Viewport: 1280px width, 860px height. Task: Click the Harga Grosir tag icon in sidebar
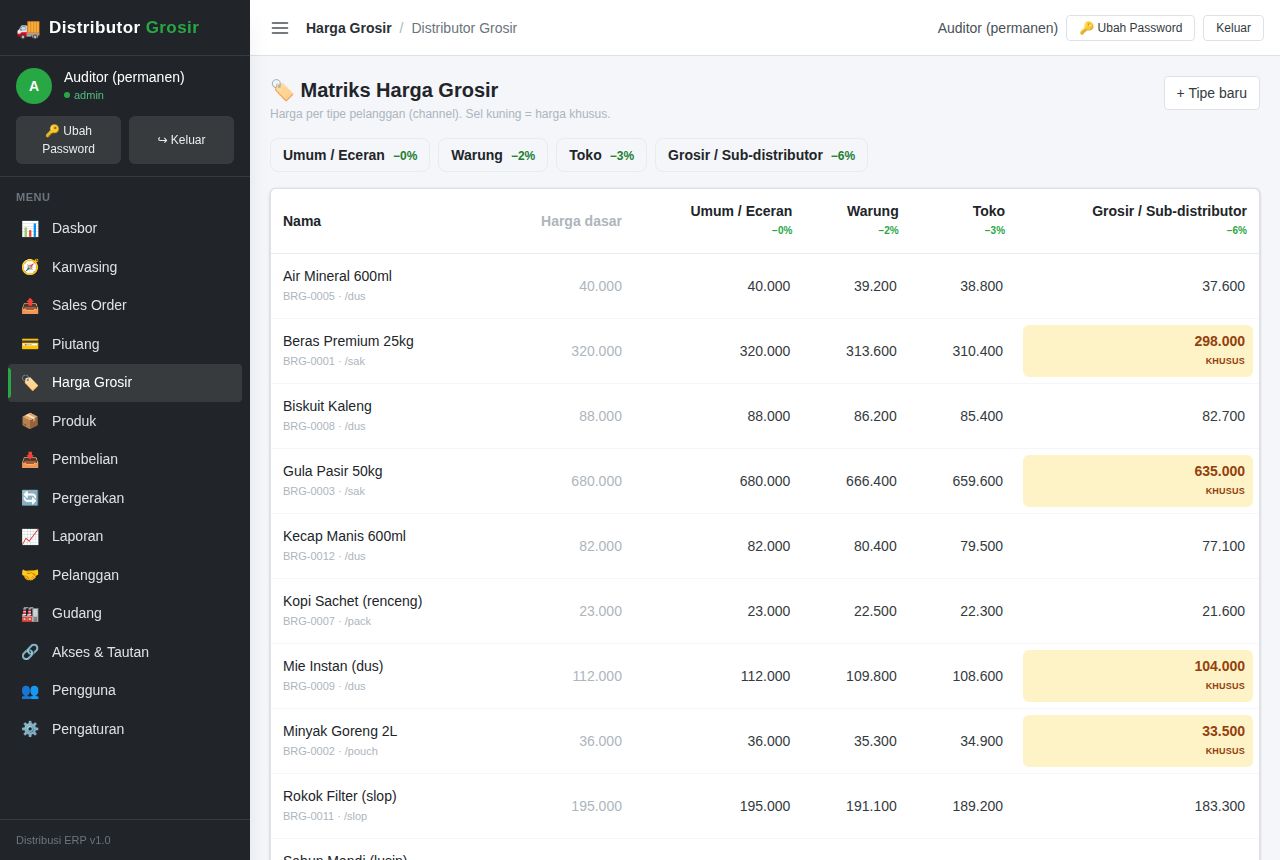pos(30,382)
